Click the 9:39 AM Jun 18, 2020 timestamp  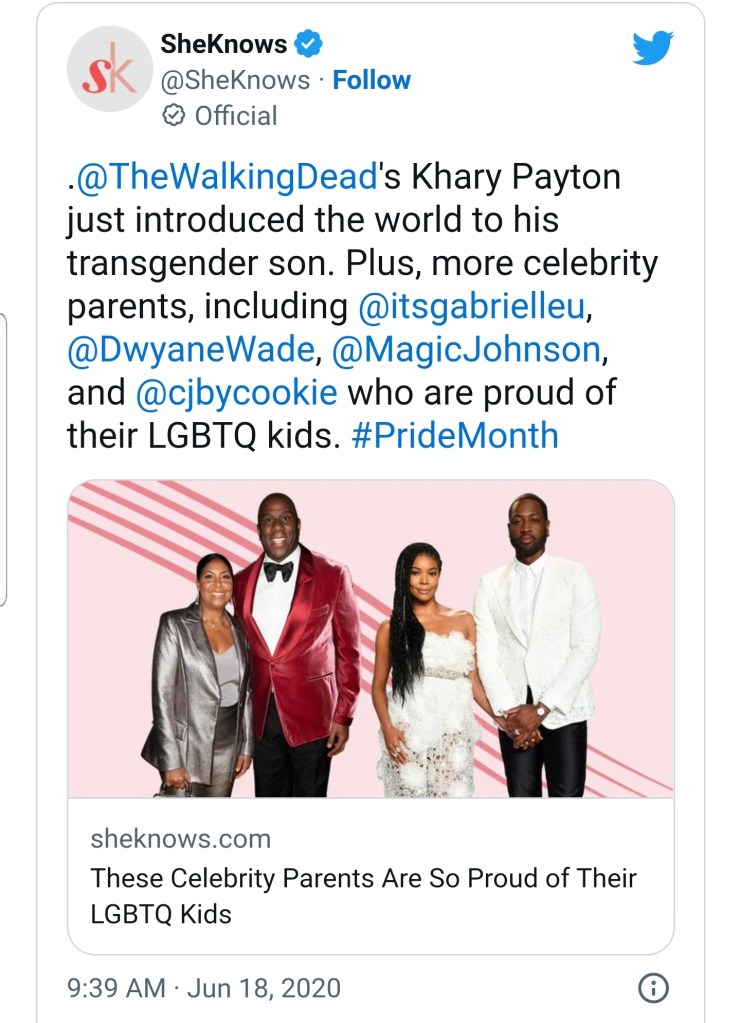pyautogui.click(x=203, y=989)
